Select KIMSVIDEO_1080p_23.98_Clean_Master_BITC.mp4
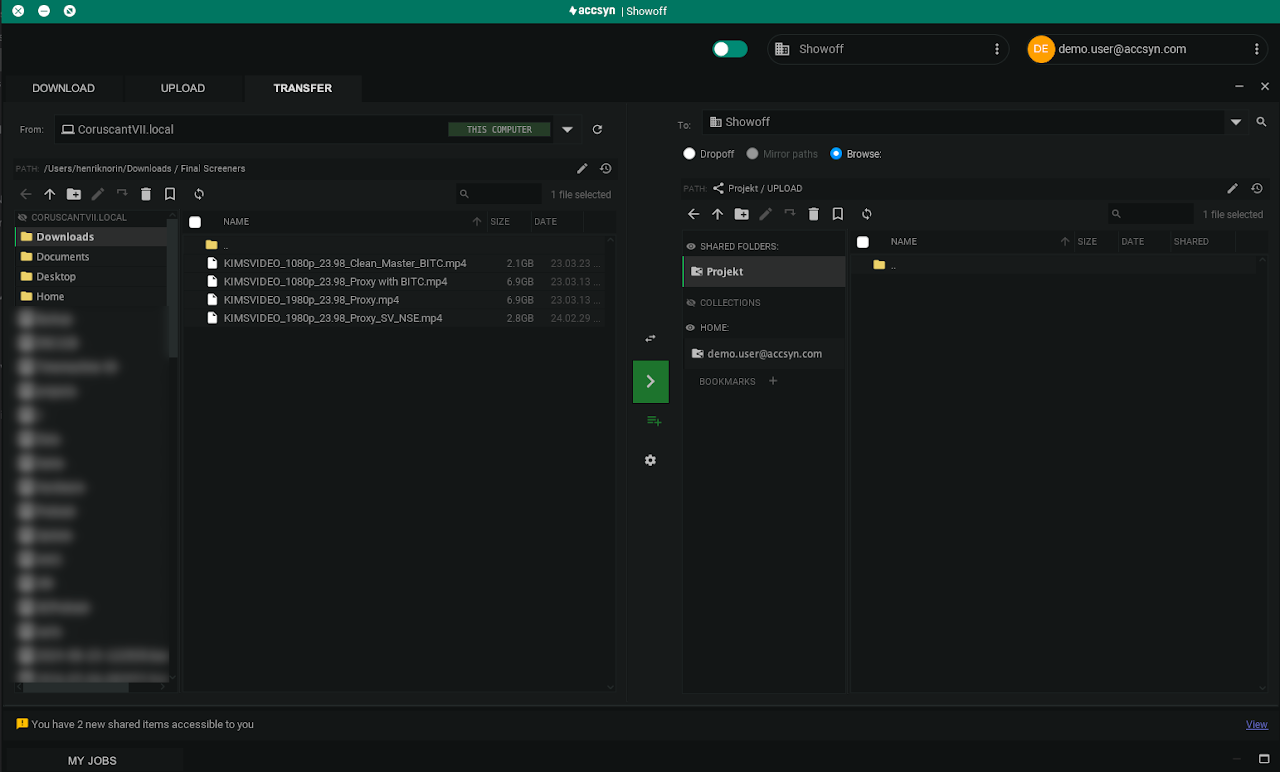This screenshot has height=772, width=1280. (344, 264)
